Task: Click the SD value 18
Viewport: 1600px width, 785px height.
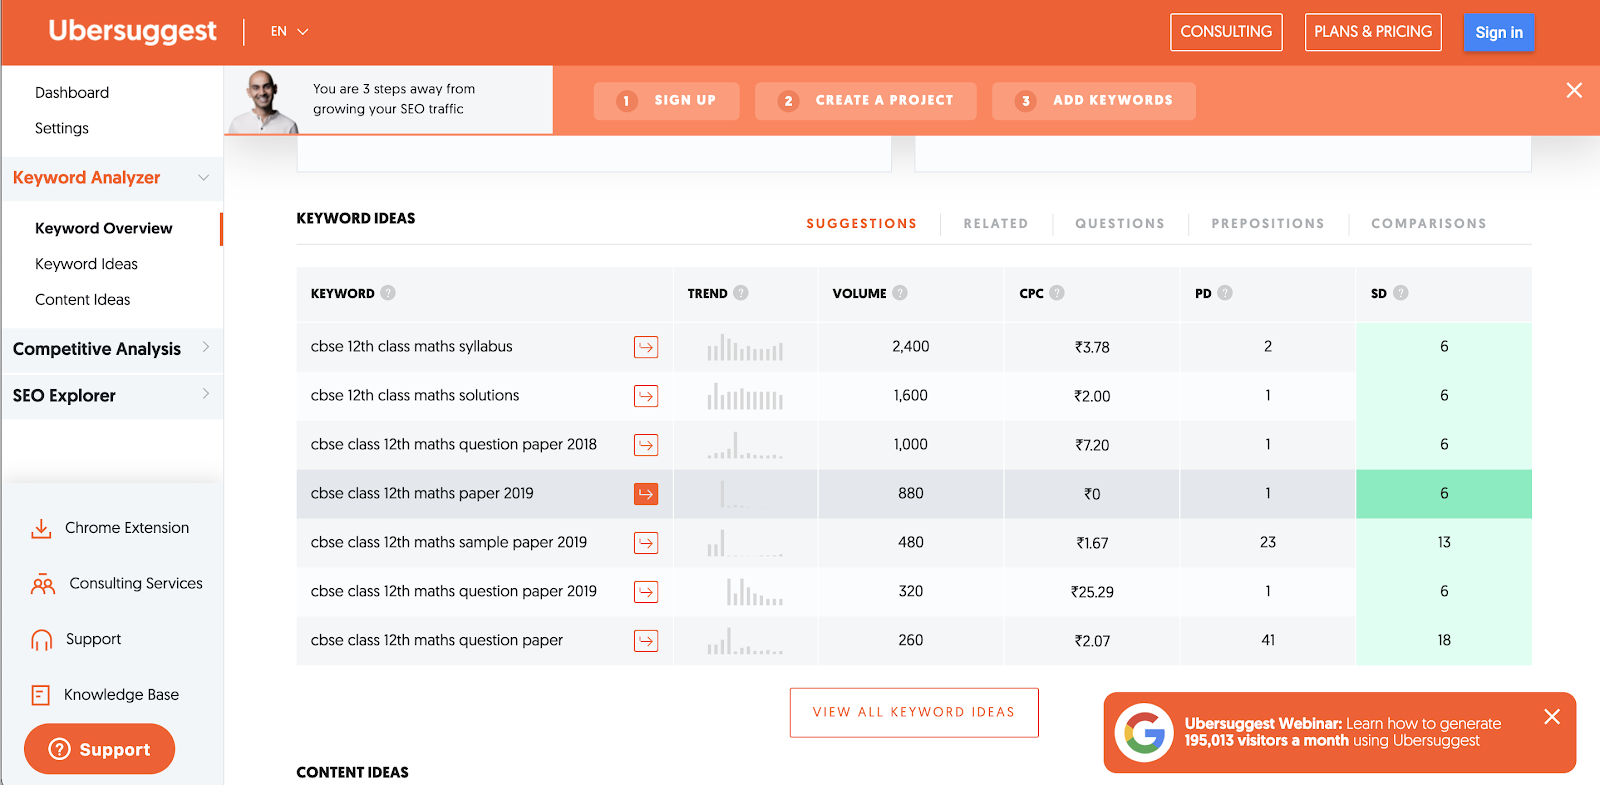Action: coord(1444,641)
